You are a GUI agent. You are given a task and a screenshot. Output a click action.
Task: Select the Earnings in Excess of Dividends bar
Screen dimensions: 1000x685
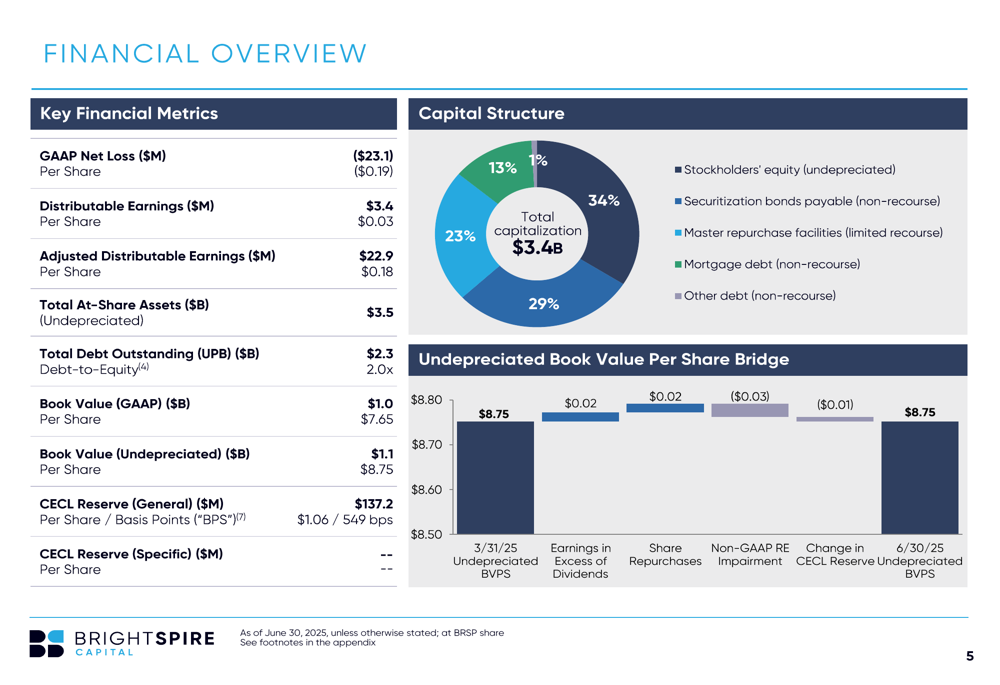click(x=580, y=416)
